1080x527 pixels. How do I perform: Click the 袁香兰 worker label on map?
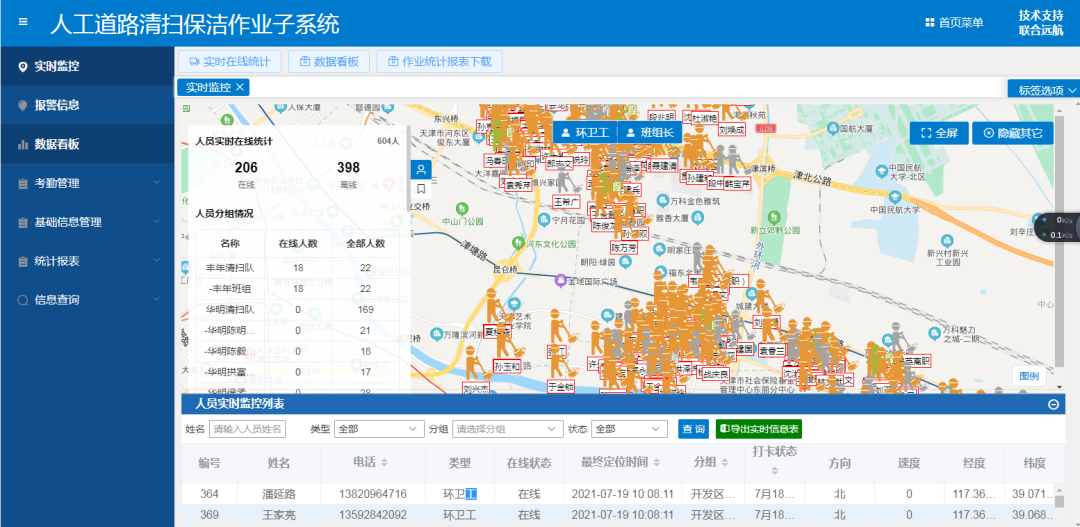click(773, 349)
